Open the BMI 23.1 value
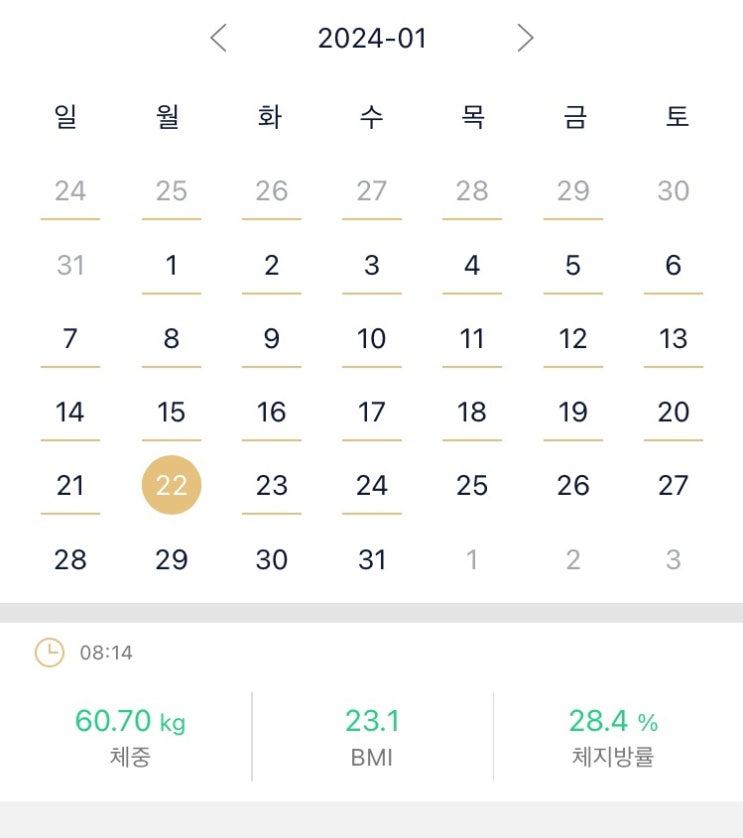 click(x=372, y=721)
